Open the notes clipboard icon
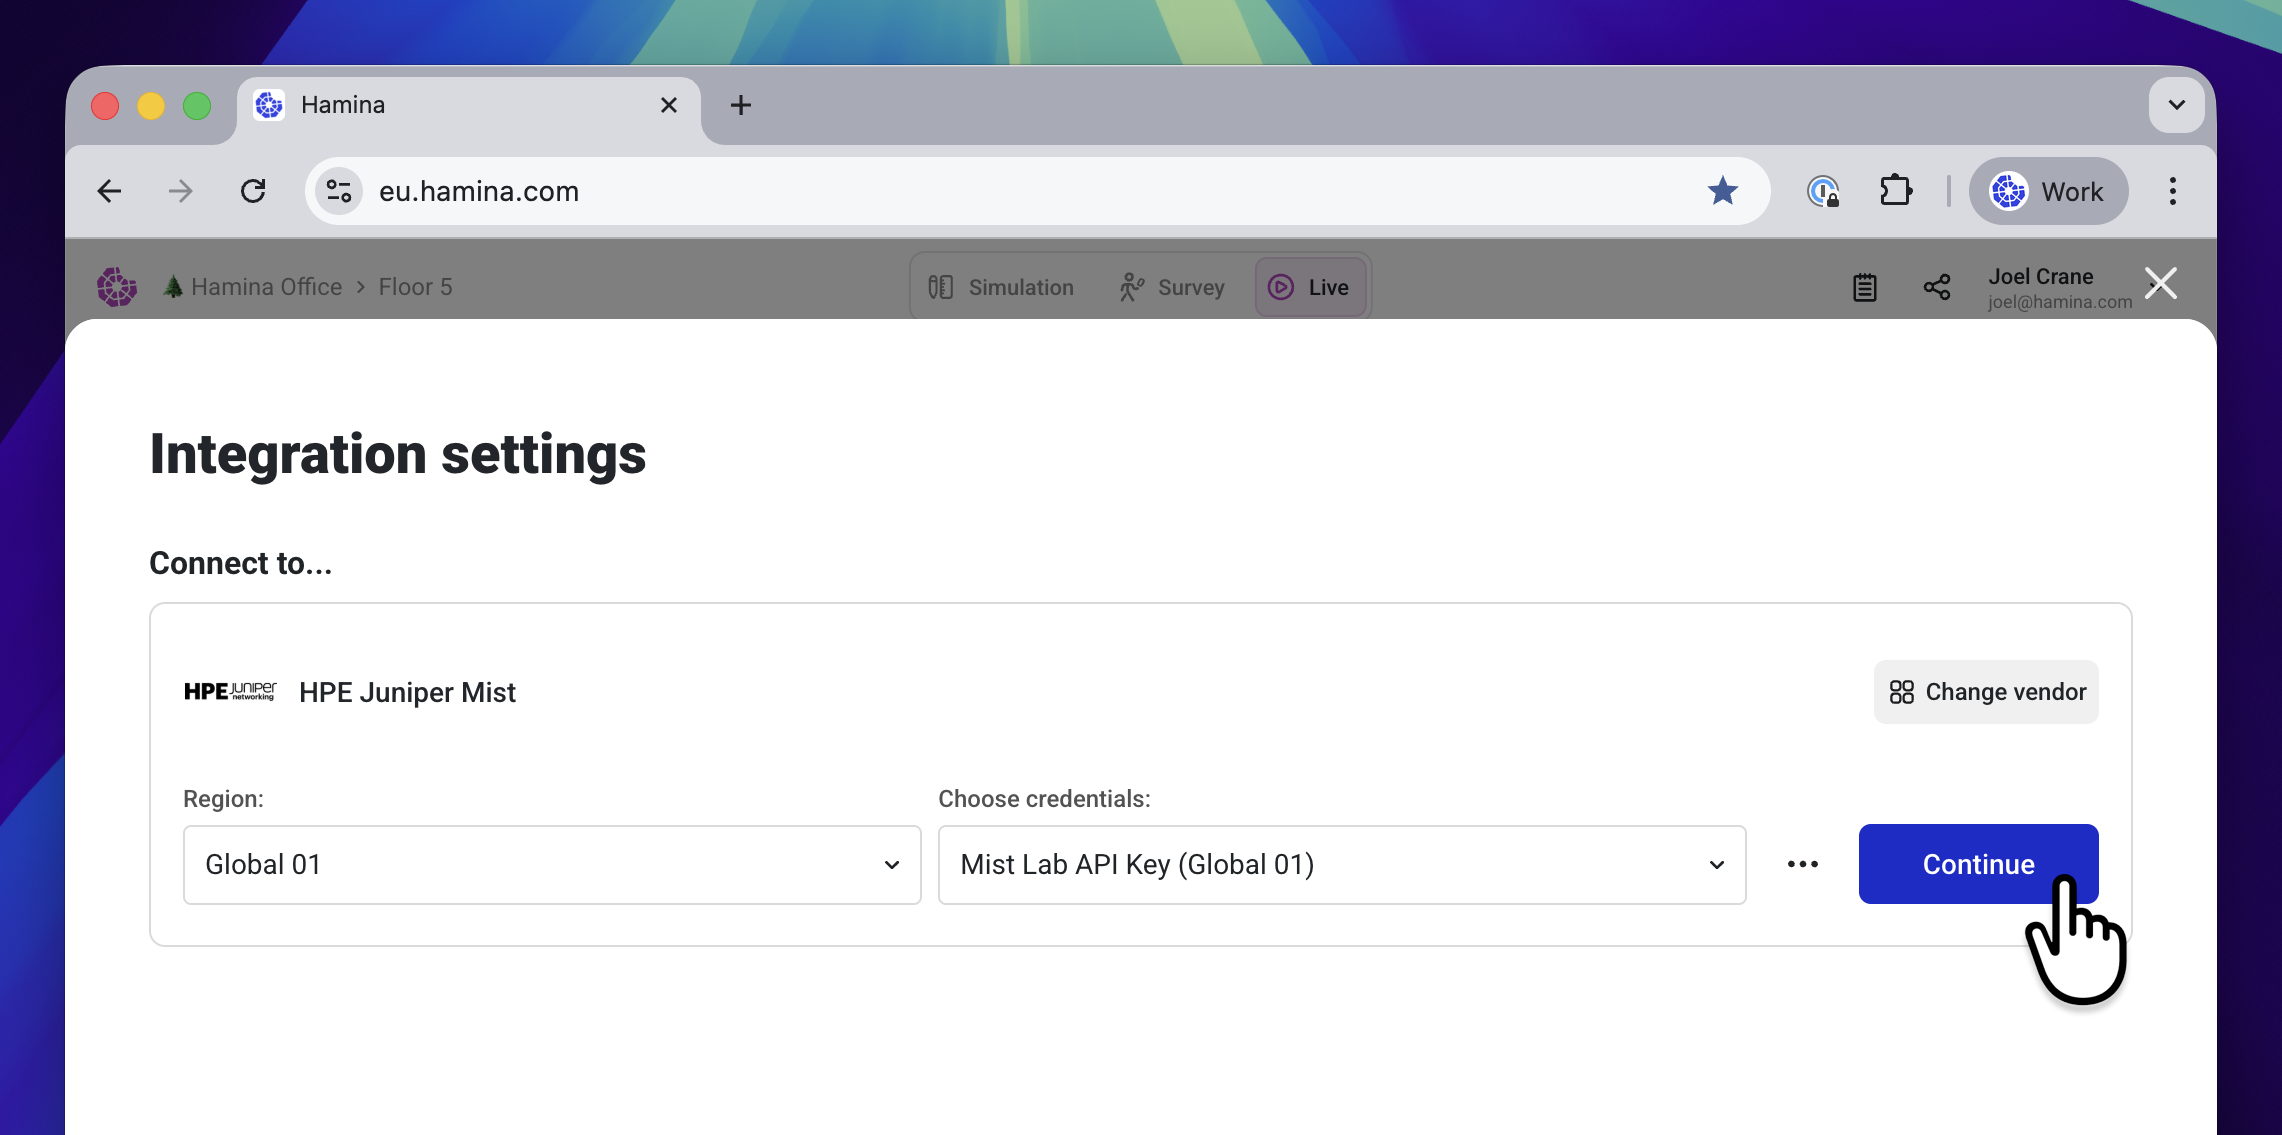Screen dimensions: 2282x1135 pyautogui.click(x=1864, y=286)
